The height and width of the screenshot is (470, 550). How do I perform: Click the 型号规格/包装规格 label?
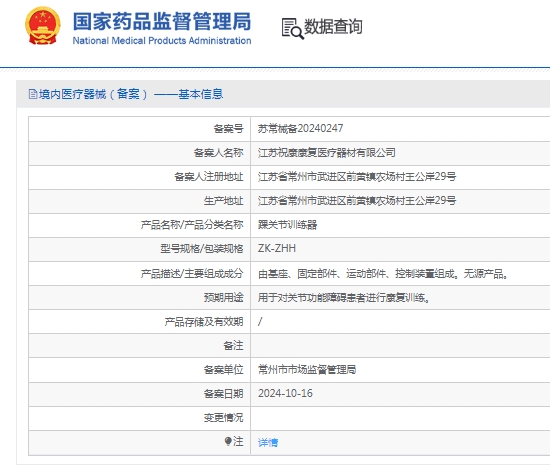point(202,249)
